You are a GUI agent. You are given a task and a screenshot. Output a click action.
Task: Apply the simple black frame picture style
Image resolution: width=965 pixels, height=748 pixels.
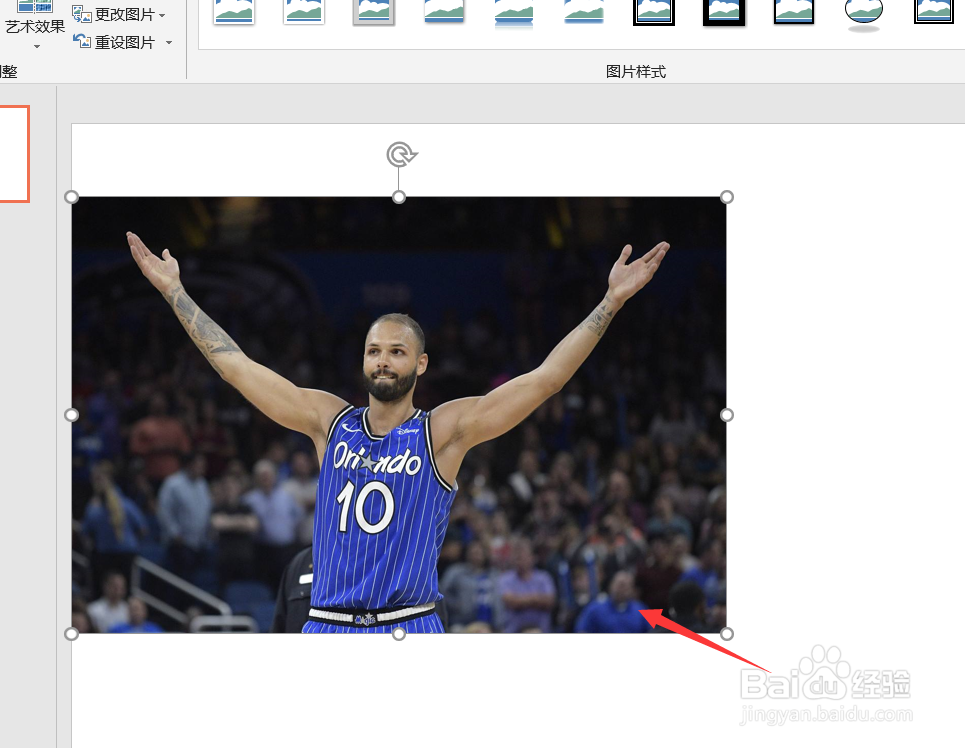(794, 11)
